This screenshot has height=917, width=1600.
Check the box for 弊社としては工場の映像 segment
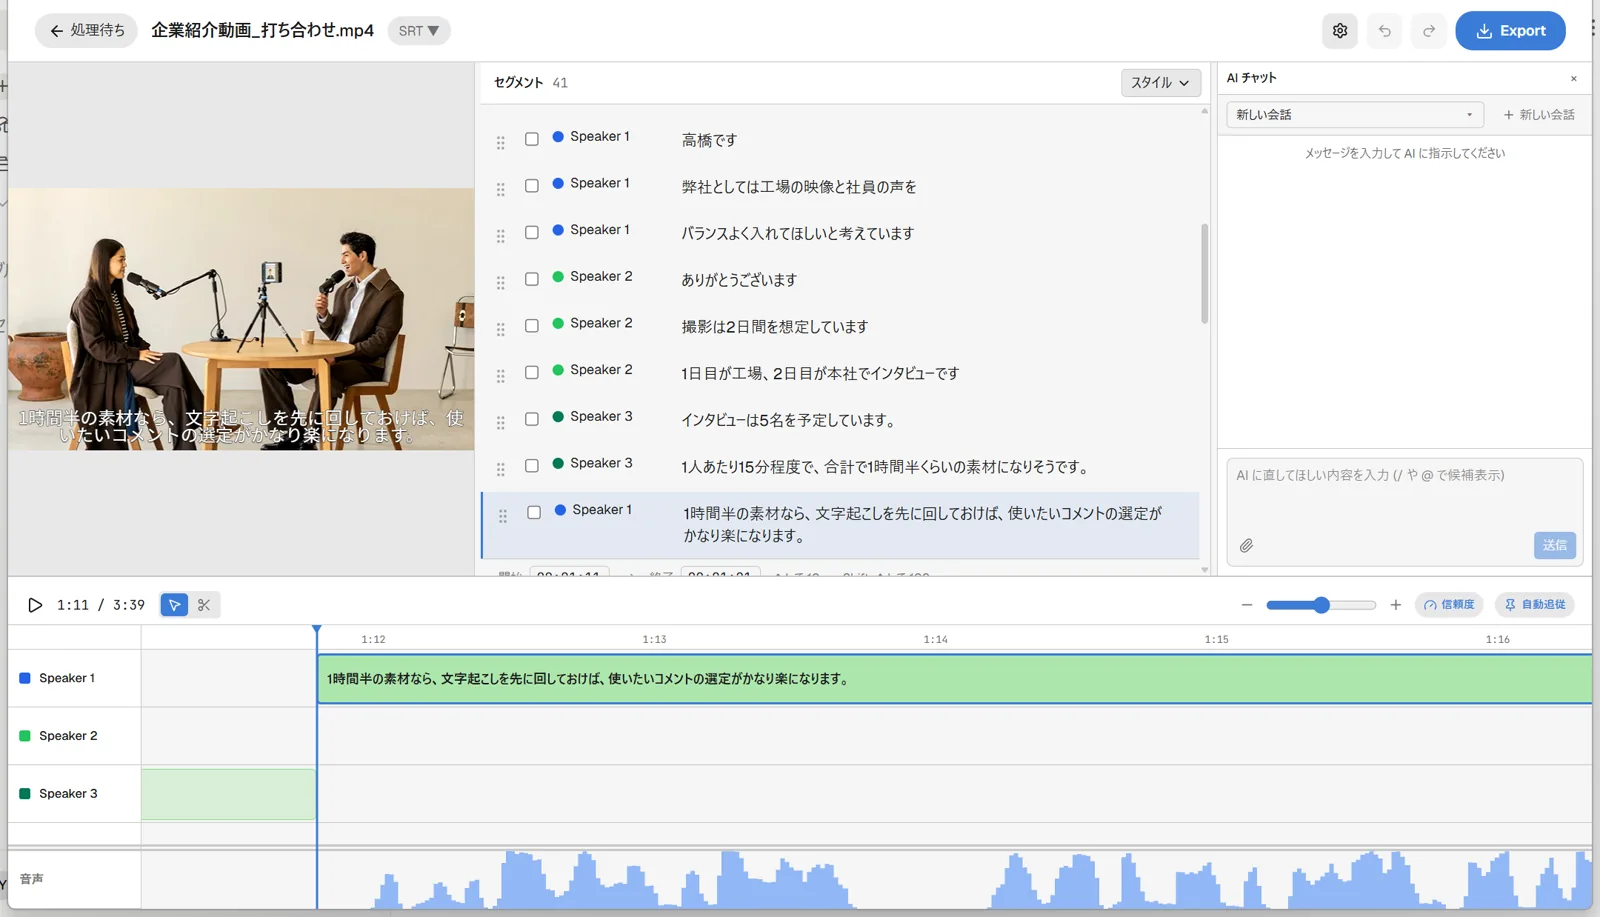[532, 186]
